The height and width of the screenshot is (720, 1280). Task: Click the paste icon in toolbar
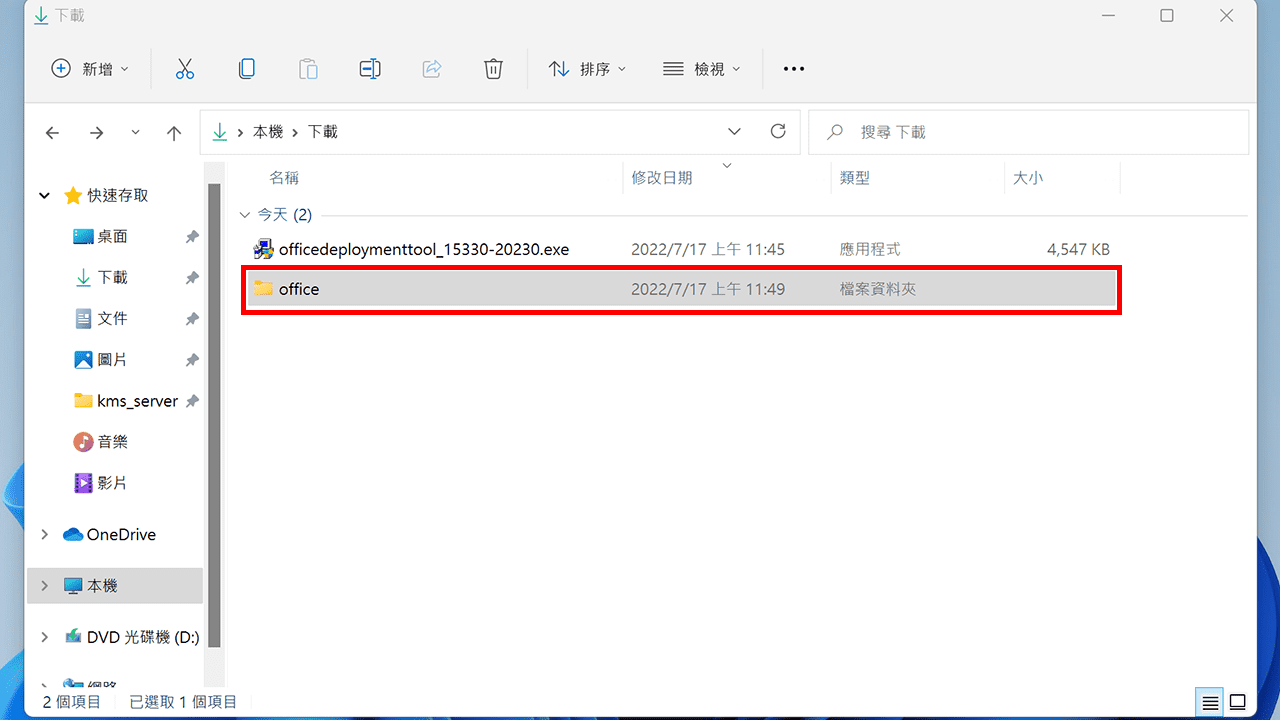(308, 68)
